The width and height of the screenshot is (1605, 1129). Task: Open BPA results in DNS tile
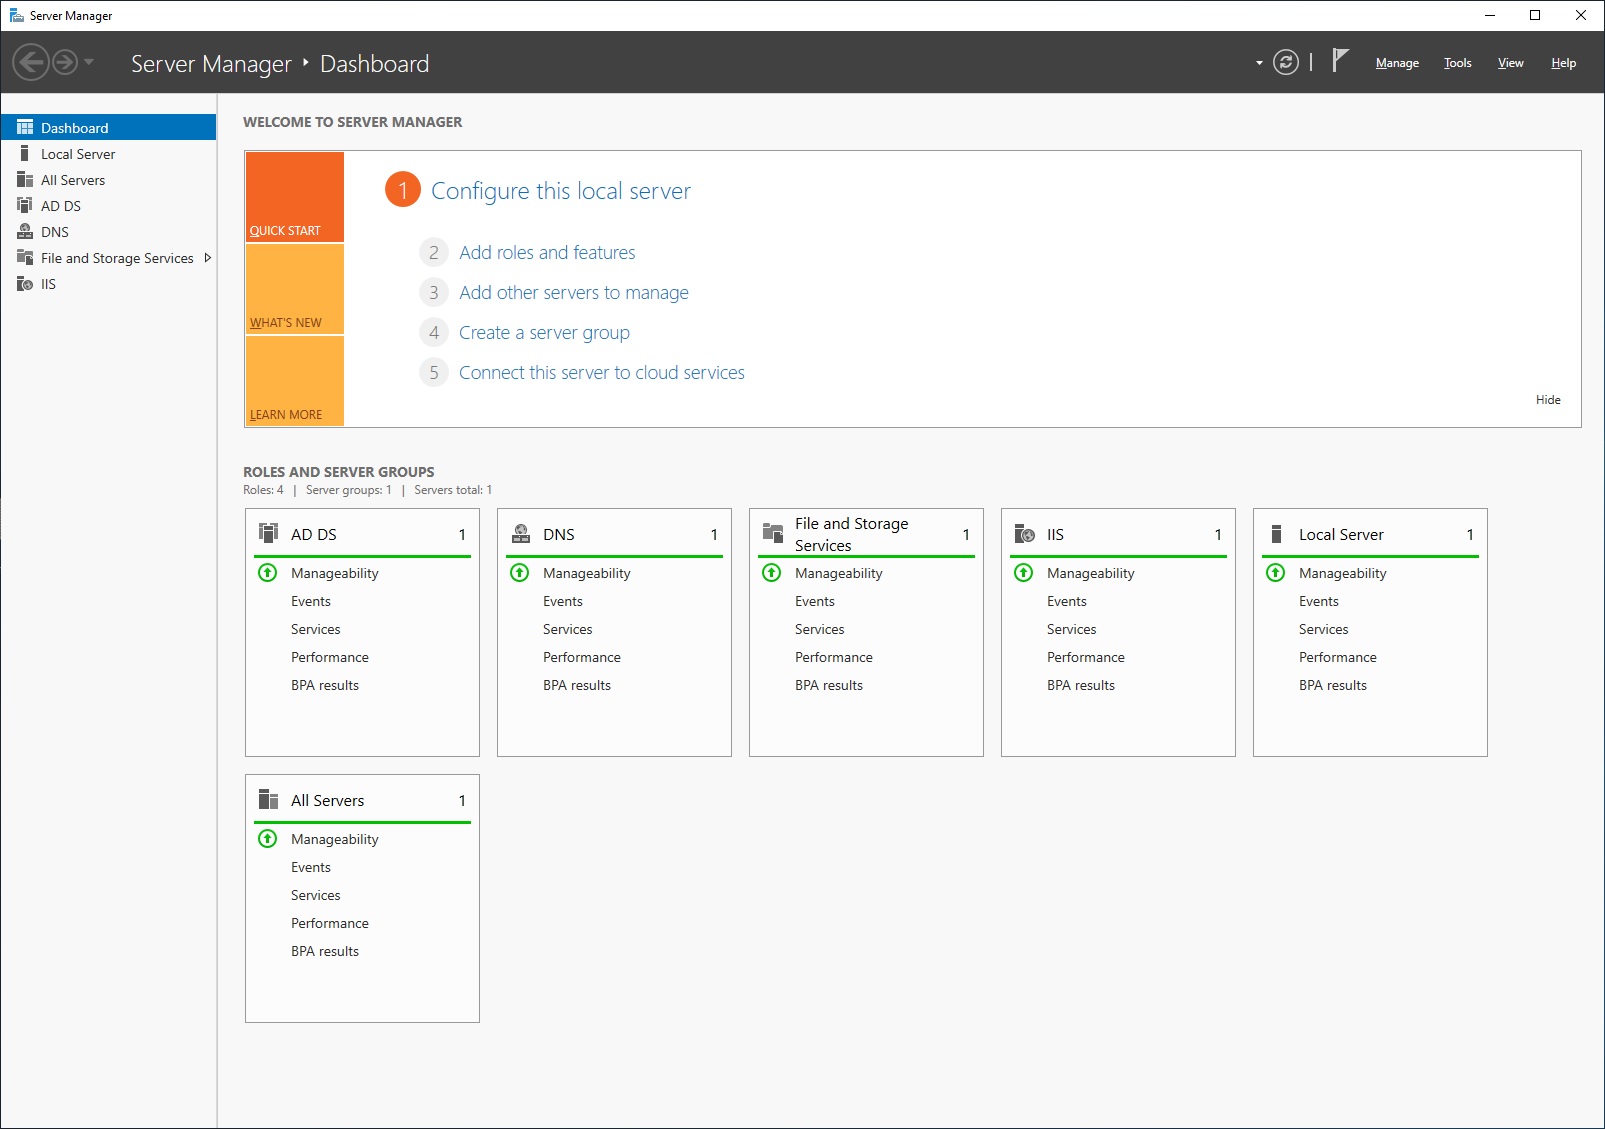576,685
